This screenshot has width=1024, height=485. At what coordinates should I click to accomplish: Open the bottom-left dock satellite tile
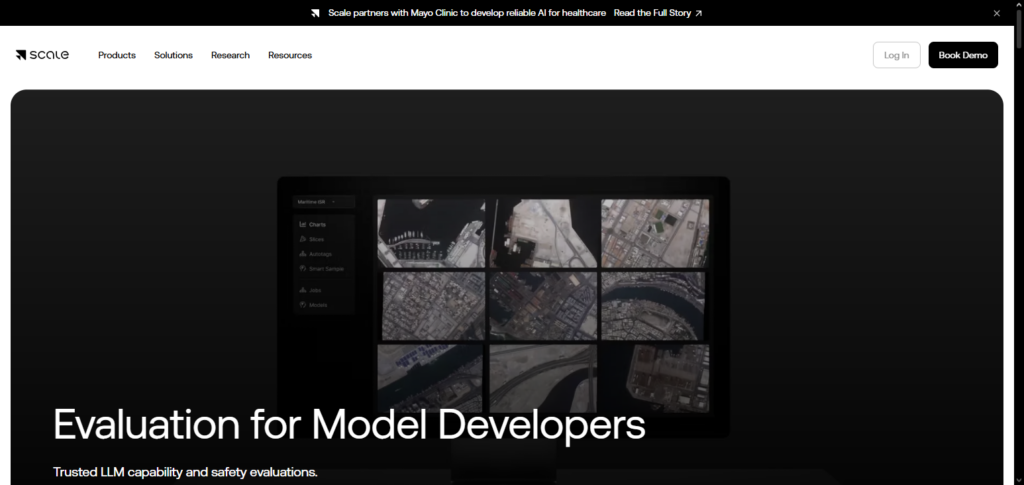coord(430,379)
